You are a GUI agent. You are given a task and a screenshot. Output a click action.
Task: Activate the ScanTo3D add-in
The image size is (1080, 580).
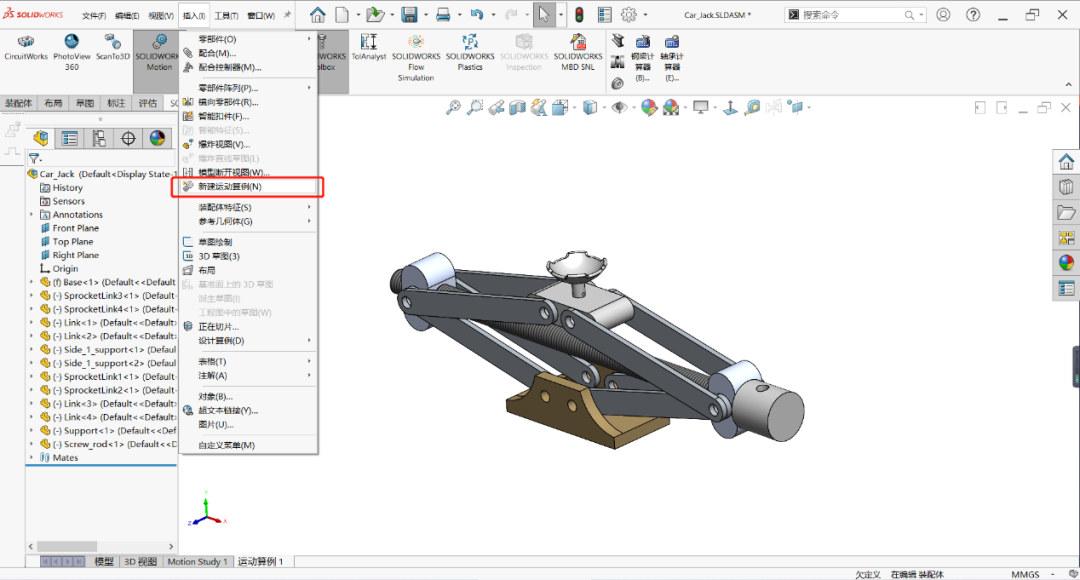(x=112, y=48)
